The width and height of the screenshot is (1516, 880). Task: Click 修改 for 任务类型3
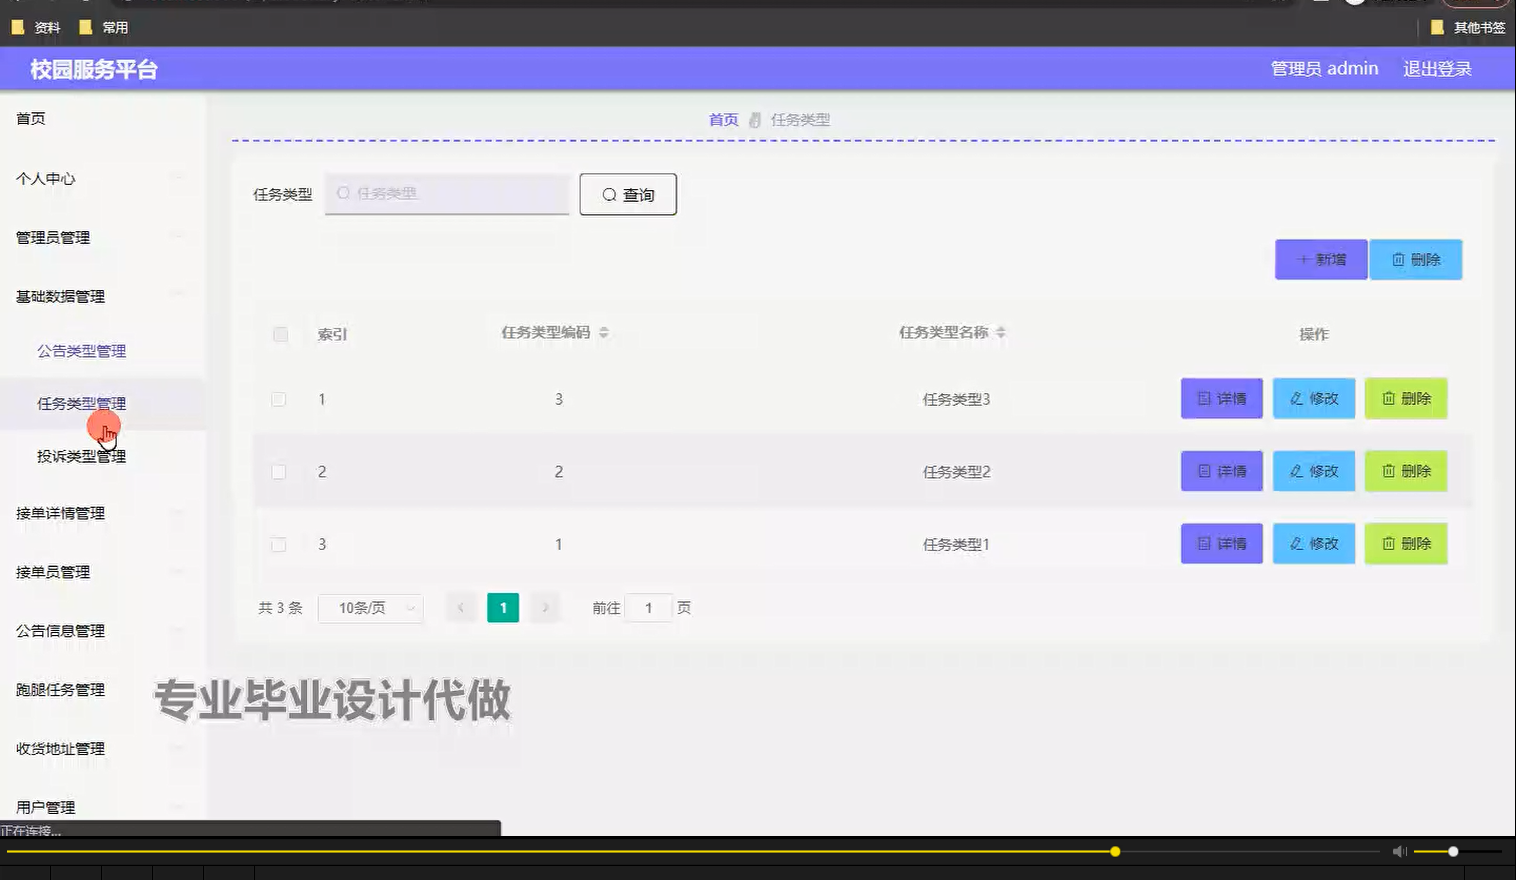(1314, 398)
